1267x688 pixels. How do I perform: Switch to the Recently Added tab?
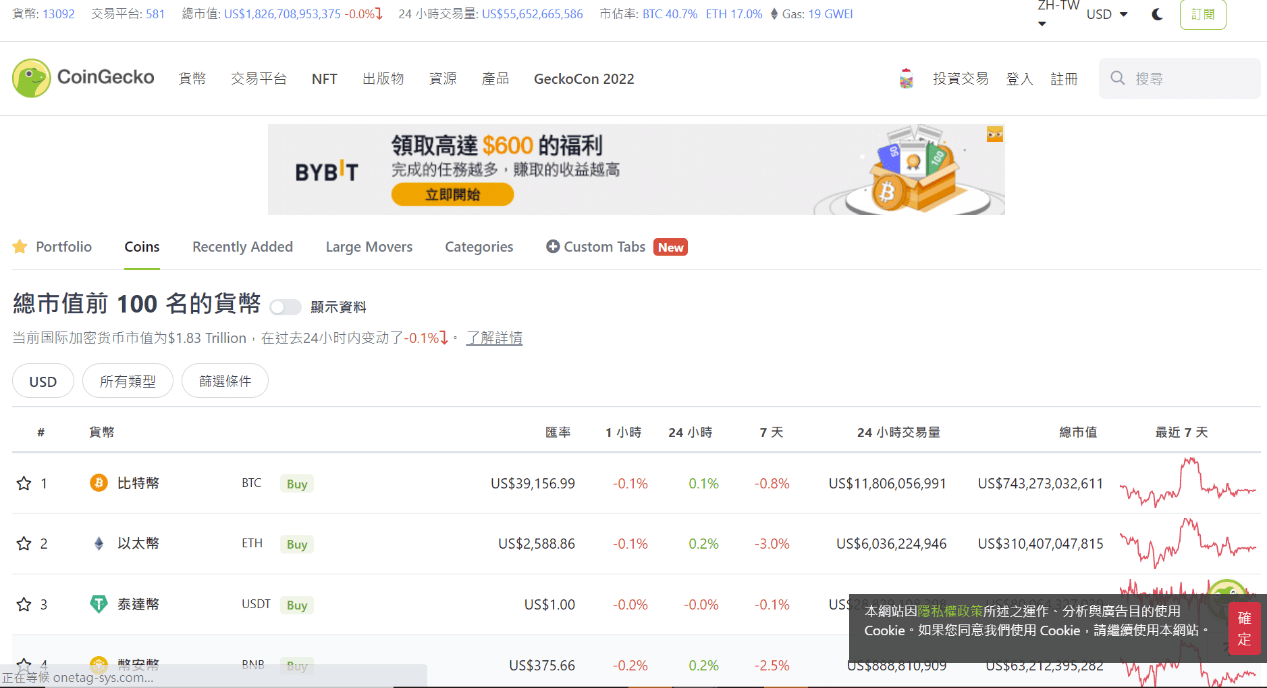tap(242, 246)
